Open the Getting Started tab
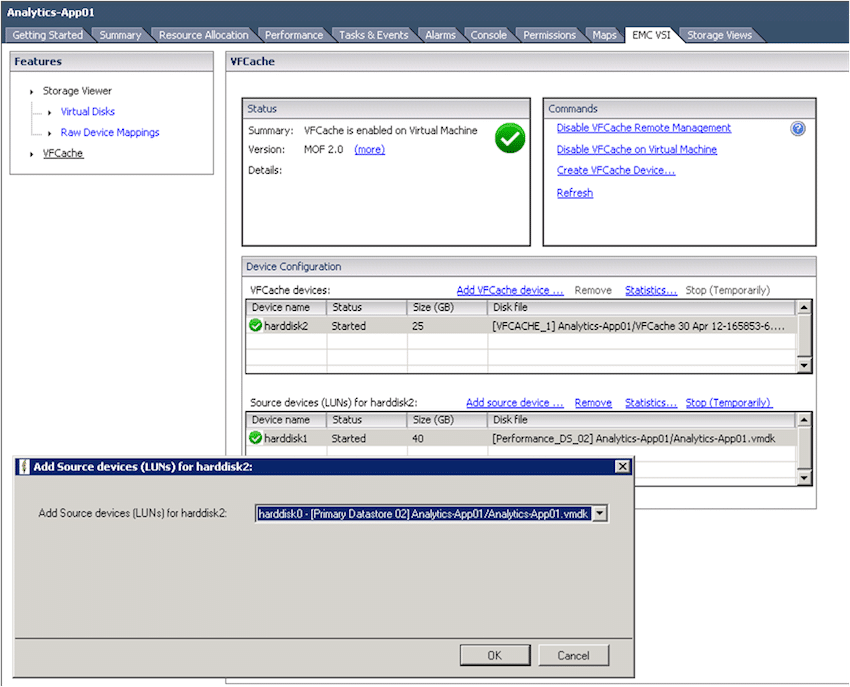Screen dimensions: 850x687 [47, 35]
